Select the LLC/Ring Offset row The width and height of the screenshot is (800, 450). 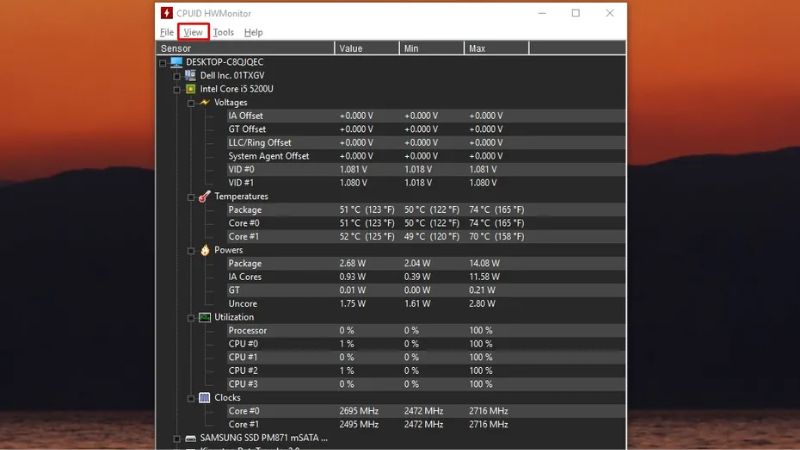pyautogui.click(x=426, y=143)
